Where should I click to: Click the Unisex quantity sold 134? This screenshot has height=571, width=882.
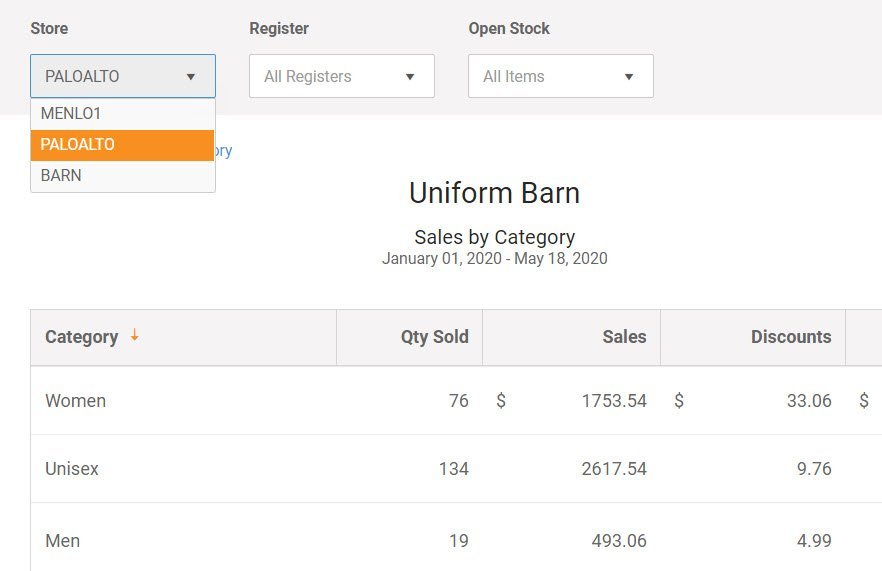(x=454, y=469)
